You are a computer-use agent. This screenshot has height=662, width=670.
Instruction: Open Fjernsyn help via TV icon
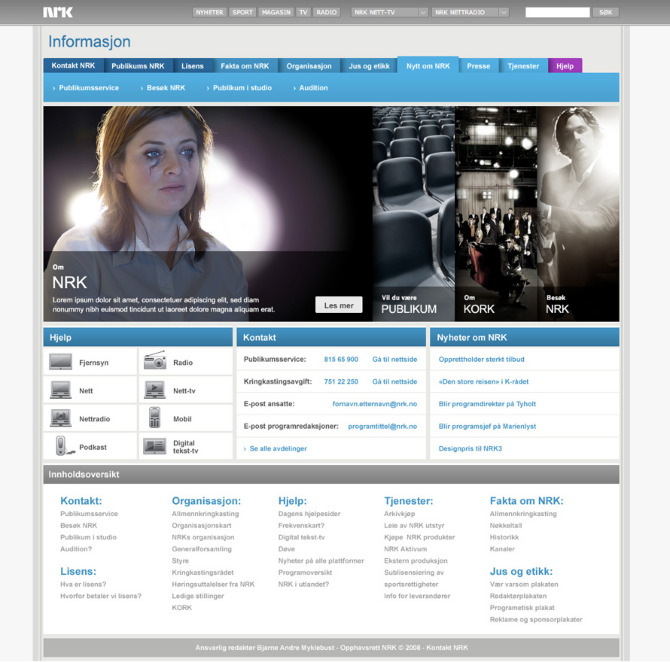tap(60, 362)
